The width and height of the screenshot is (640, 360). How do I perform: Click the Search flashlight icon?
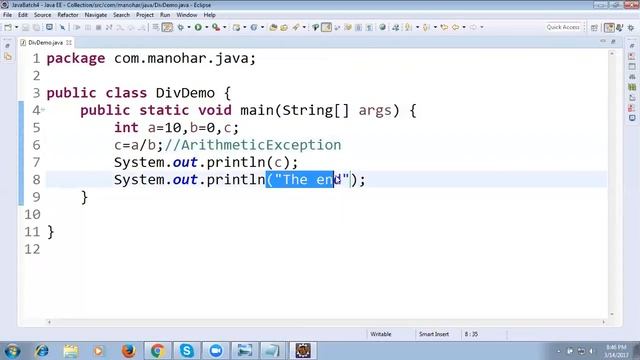click(295, 27)
